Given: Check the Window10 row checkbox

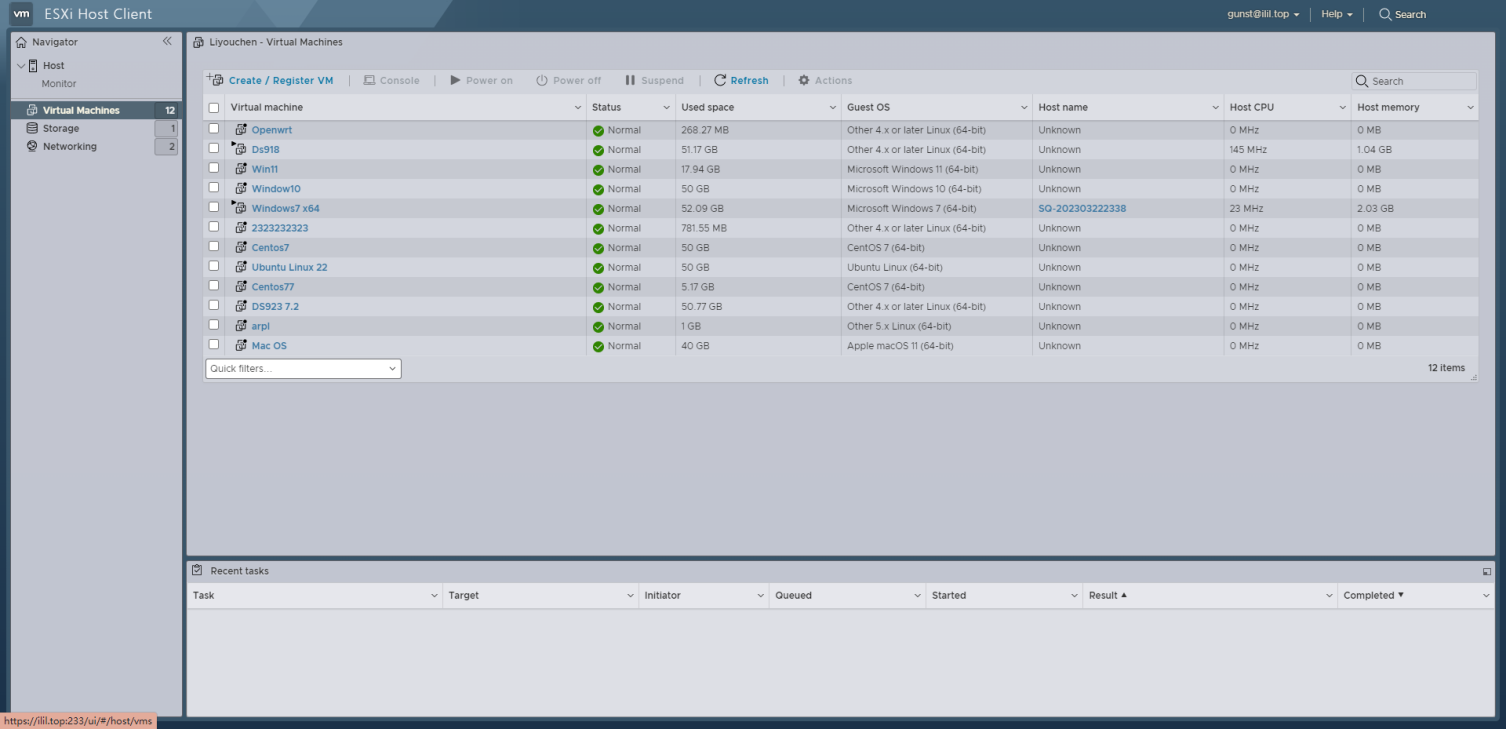Looking at the screenshot, I should (x=214, y=187).
